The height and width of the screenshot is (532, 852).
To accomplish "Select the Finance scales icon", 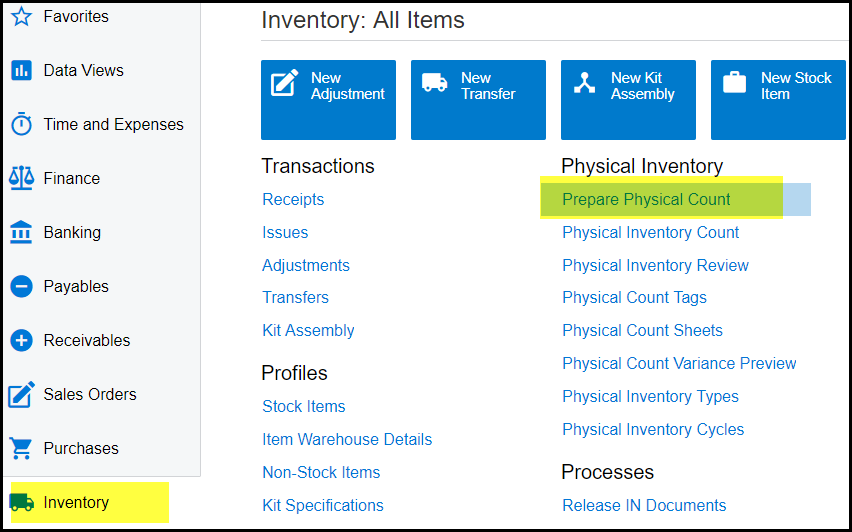I will (21, 178).
